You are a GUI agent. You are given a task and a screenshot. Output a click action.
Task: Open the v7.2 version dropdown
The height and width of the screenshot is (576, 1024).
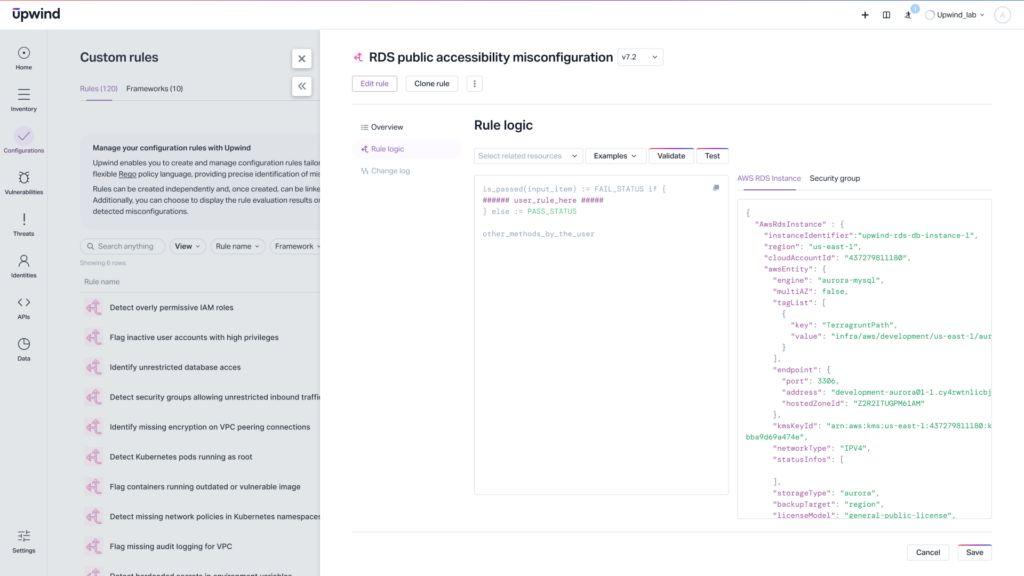click(x=640, y=57)
